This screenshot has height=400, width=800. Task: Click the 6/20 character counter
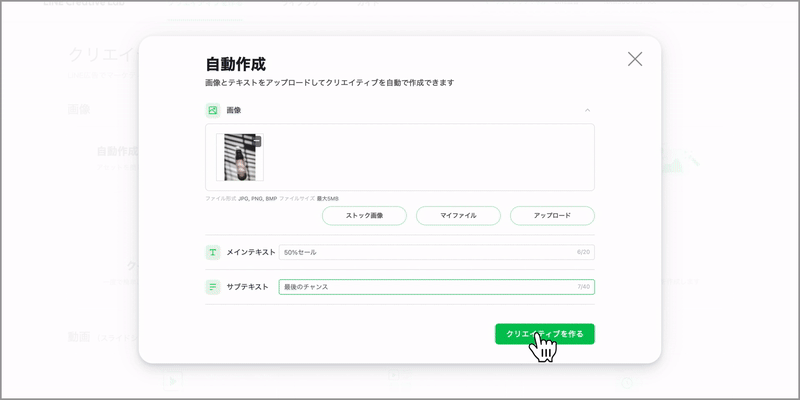click(583, 252)
